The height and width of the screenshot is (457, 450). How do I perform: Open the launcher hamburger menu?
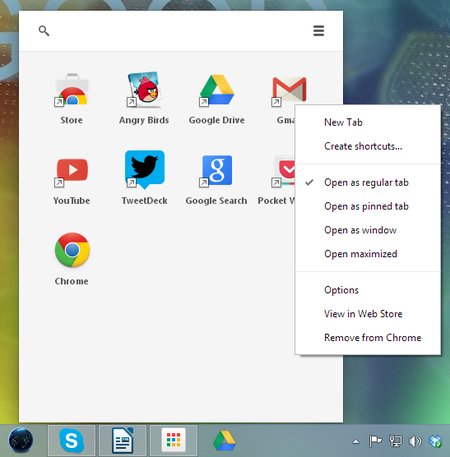click(319, 31)
